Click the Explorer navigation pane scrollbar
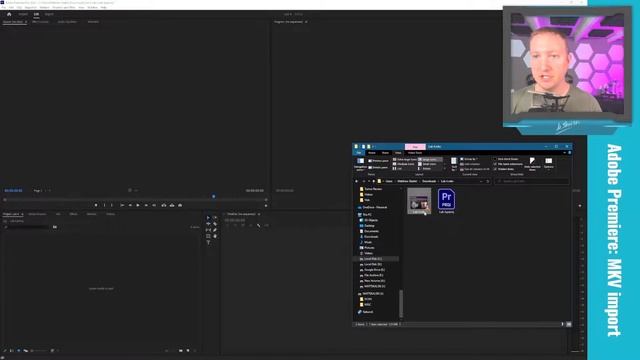The image size is (640, 360). [401, 303]
